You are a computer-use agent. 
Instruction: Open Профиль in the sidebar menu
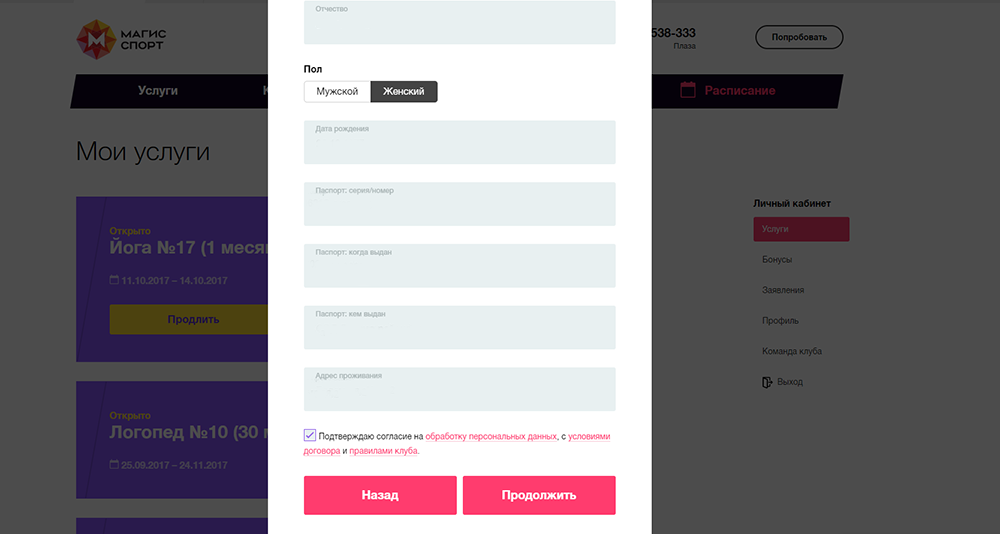780,321
